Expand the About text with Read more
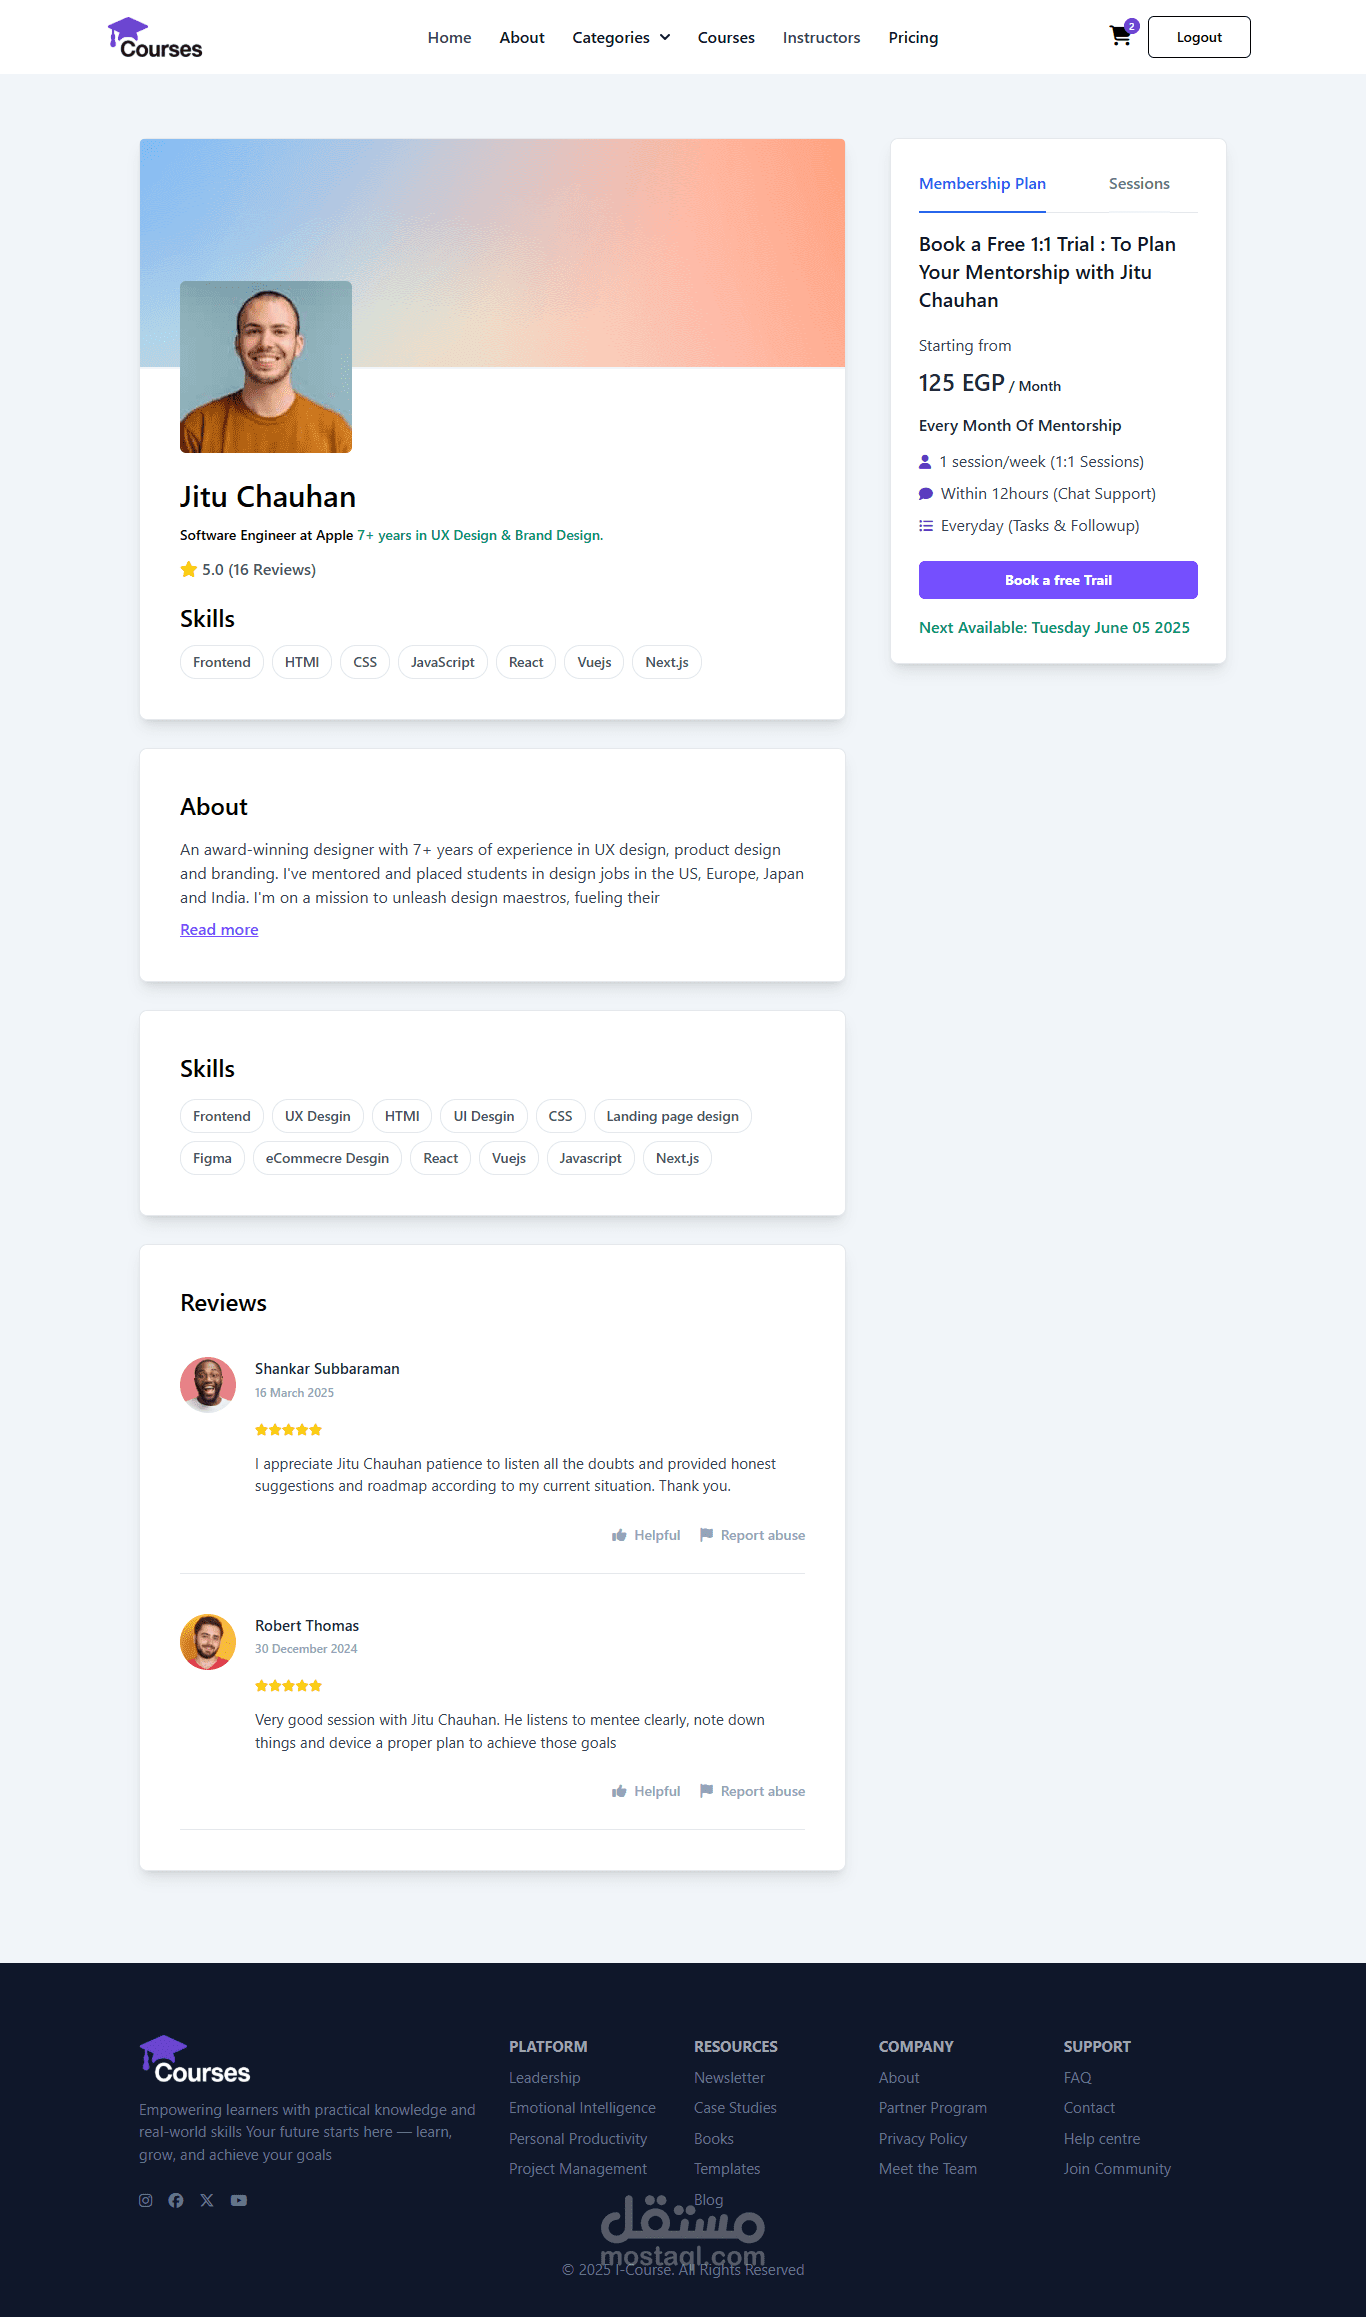 coord(219,929)
